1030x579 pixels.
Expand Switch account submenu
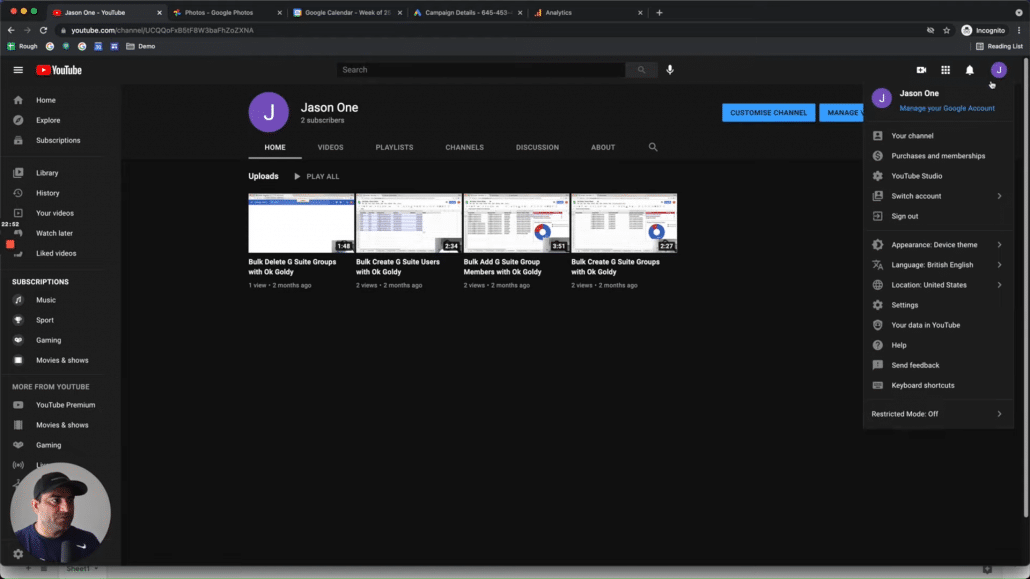click(x=938, y=196)
